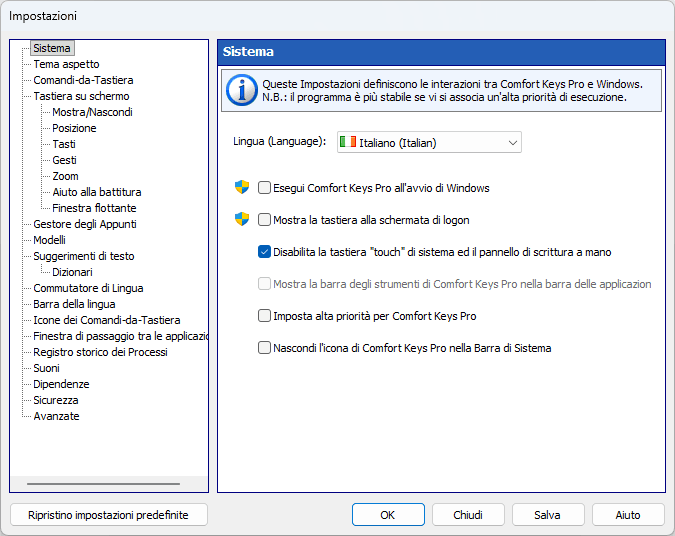This screenshot has width=675, height=536.
Task: Open the Lingua (Language) dropdown
Action: pyautogui.click(x=429, y=142)
